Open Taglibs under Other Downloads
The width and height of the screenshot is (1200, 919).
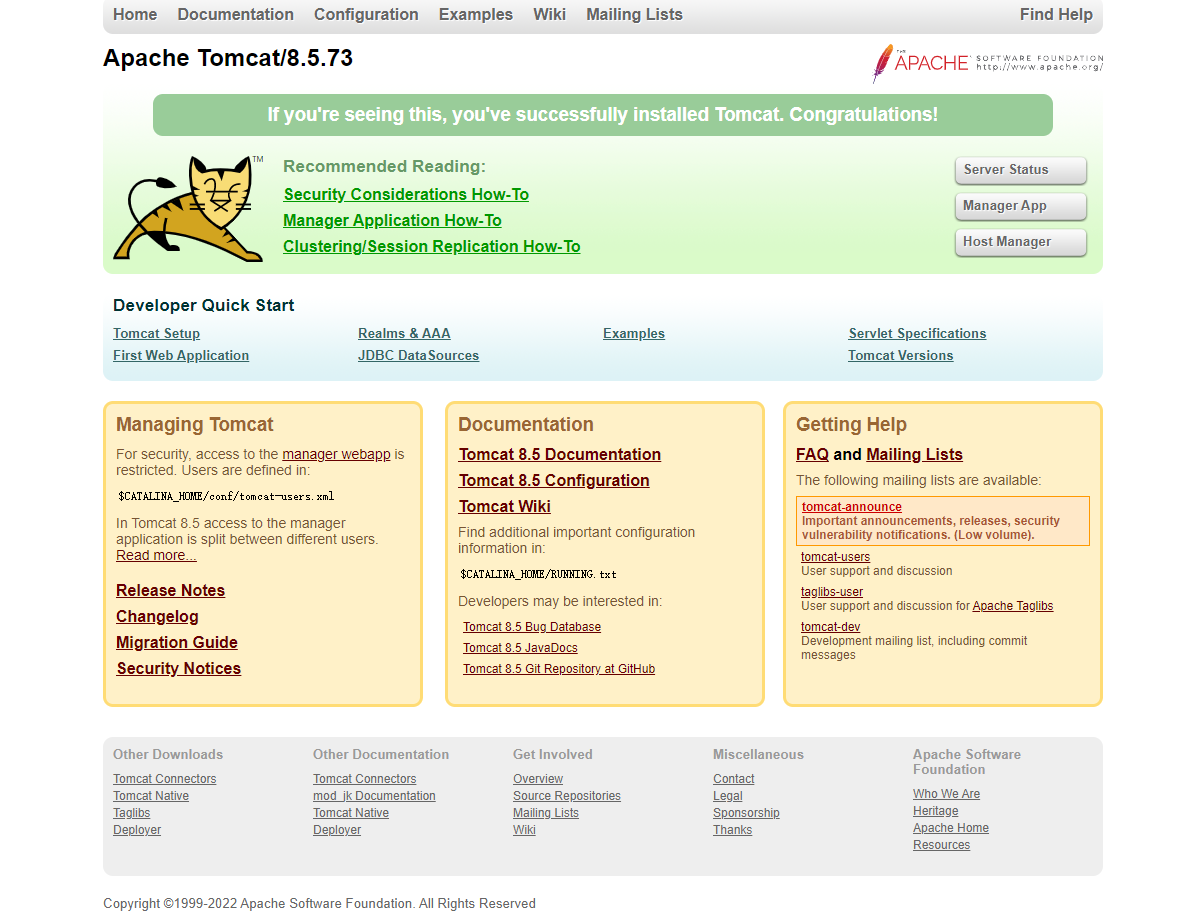pos(131,813)
